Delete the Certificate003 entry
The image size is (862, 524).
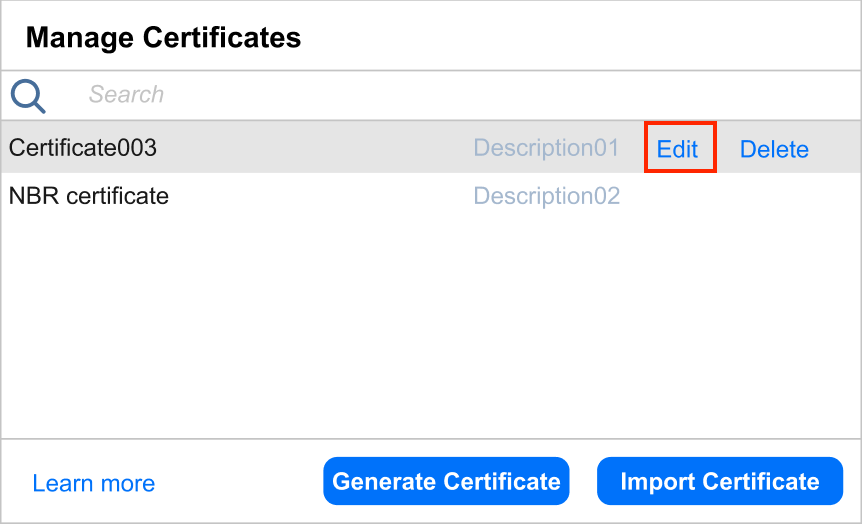[774, 149]
